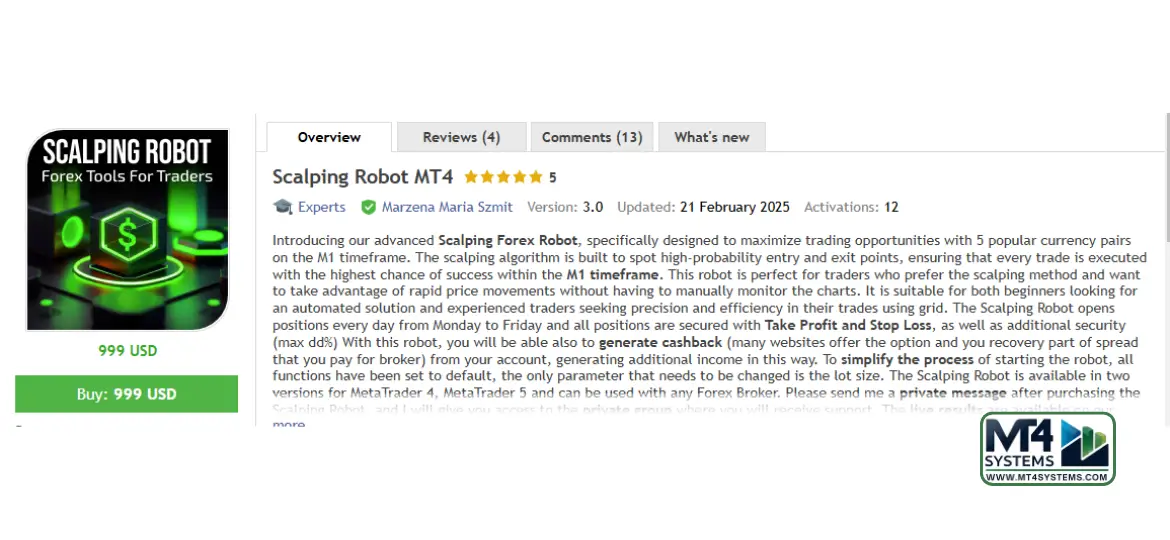
Task: Click the green 999 USD price label
Action: pos(127,351)
